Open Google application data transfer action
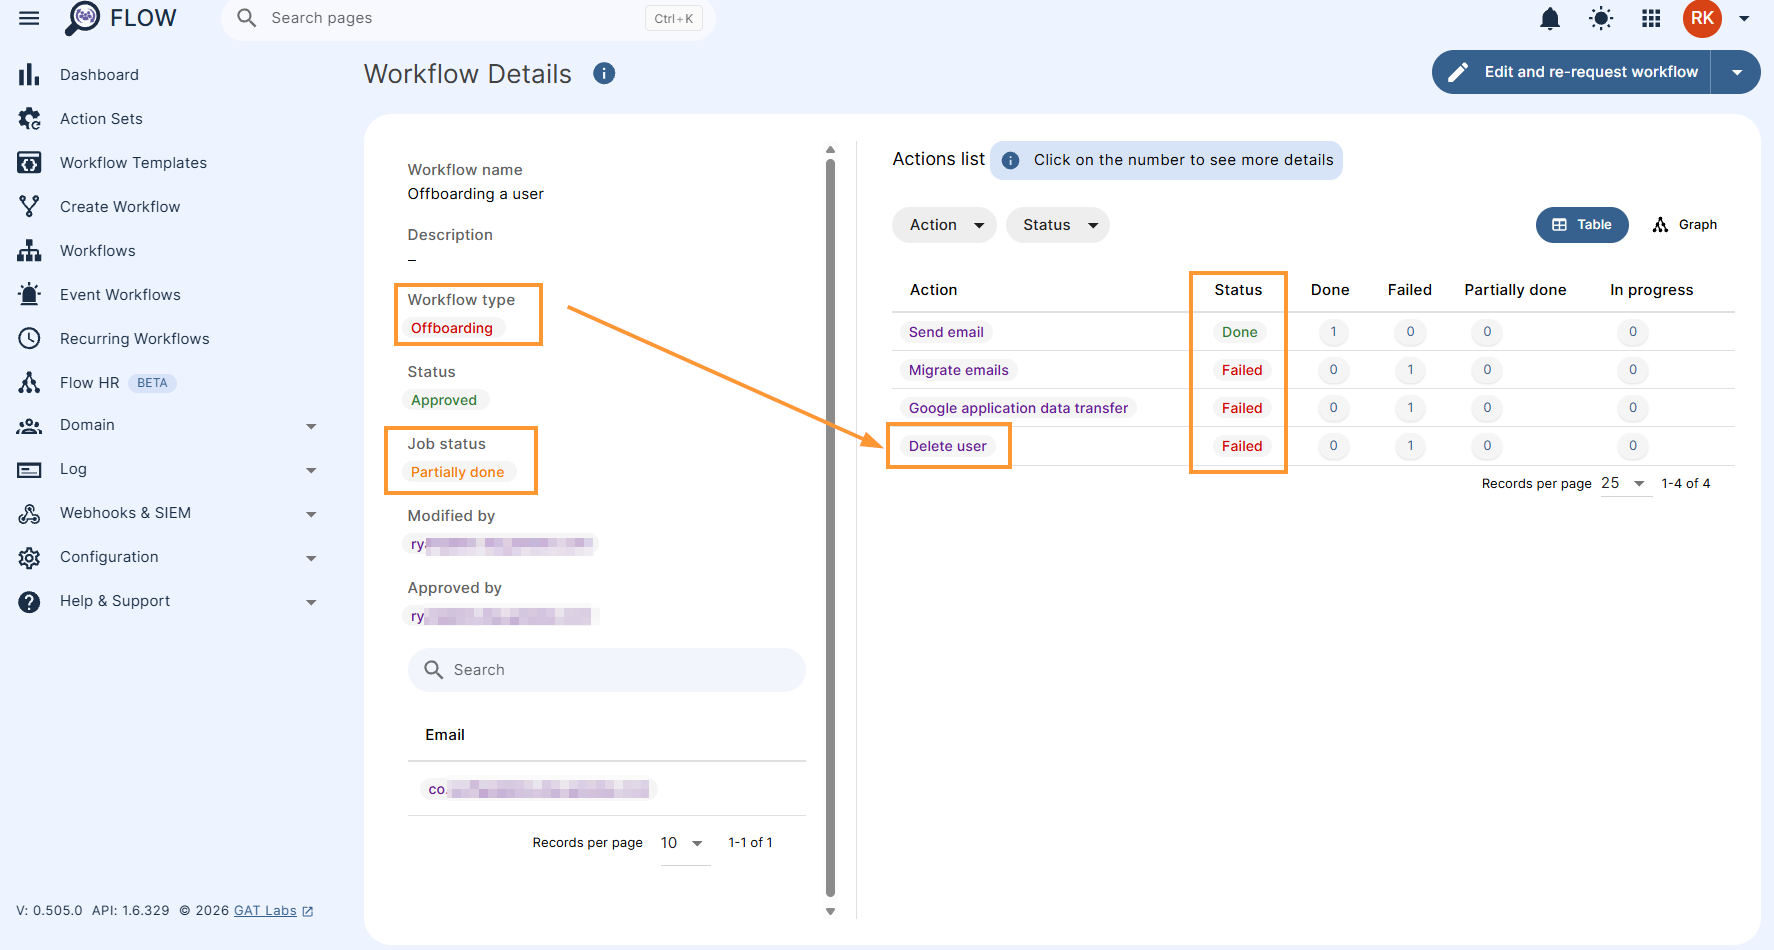The height and width of the screenshot is (950, 1774). pyautogui.click(x=1018, y=408)
